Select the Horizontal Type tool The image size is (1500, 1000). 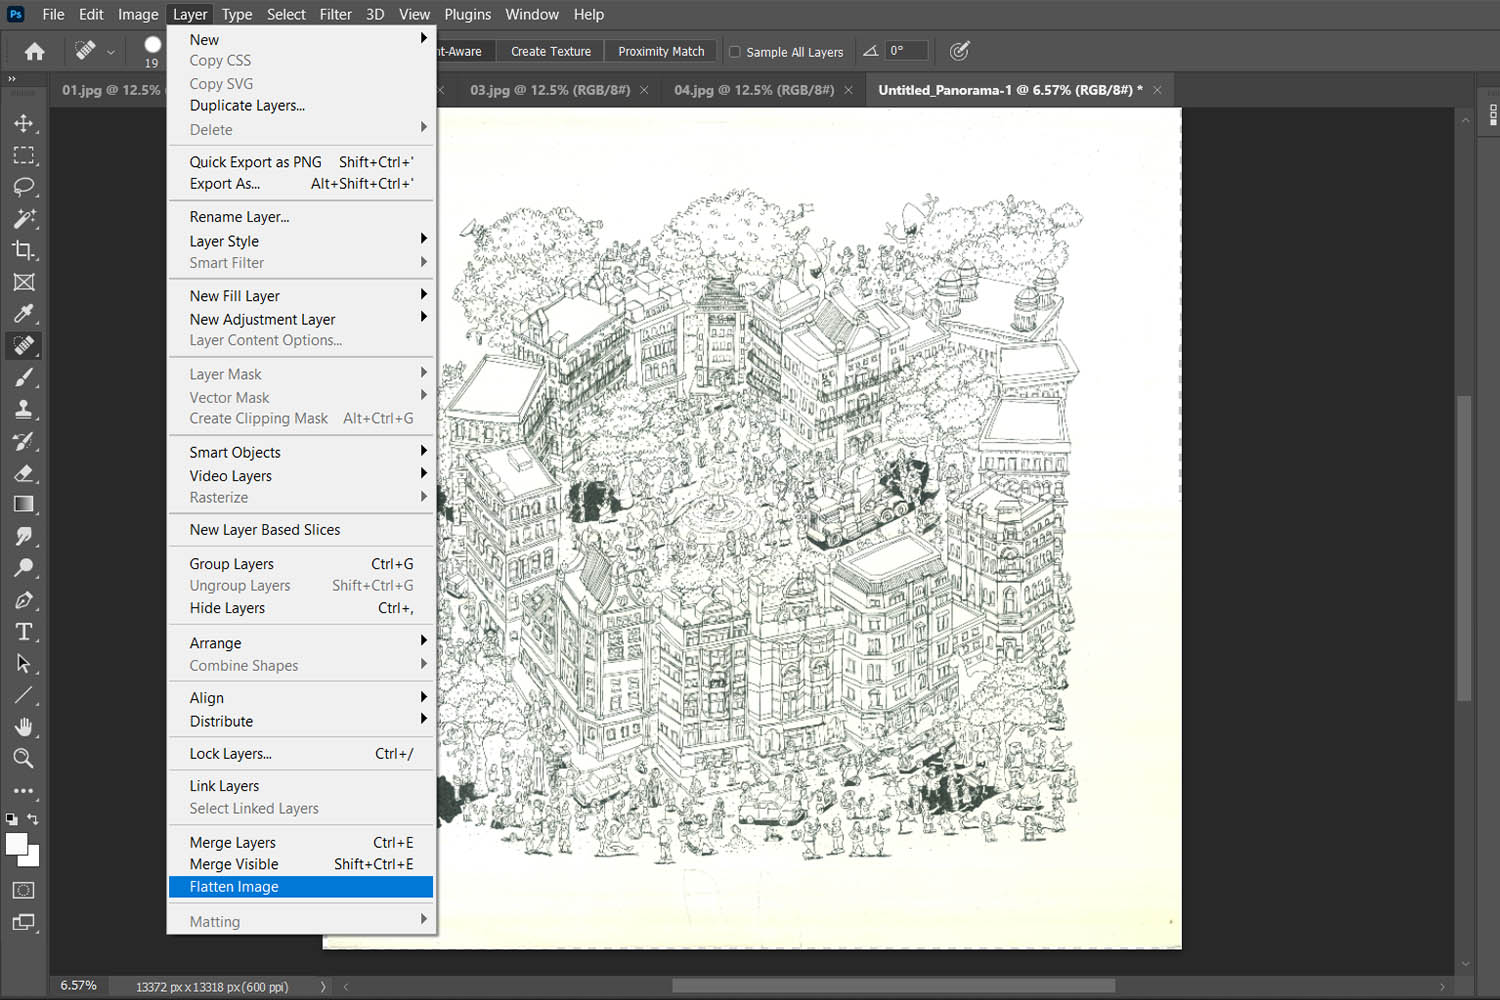point(24,632)
